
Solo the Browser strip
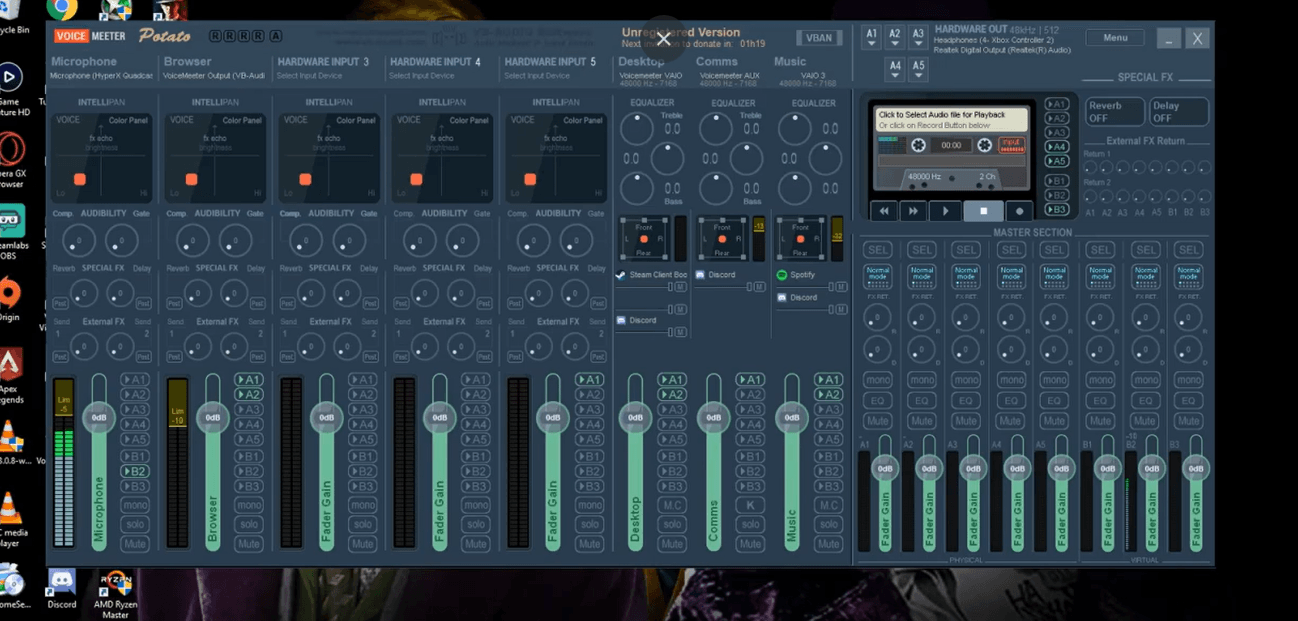pyautogui.click(x=249, y=524)
